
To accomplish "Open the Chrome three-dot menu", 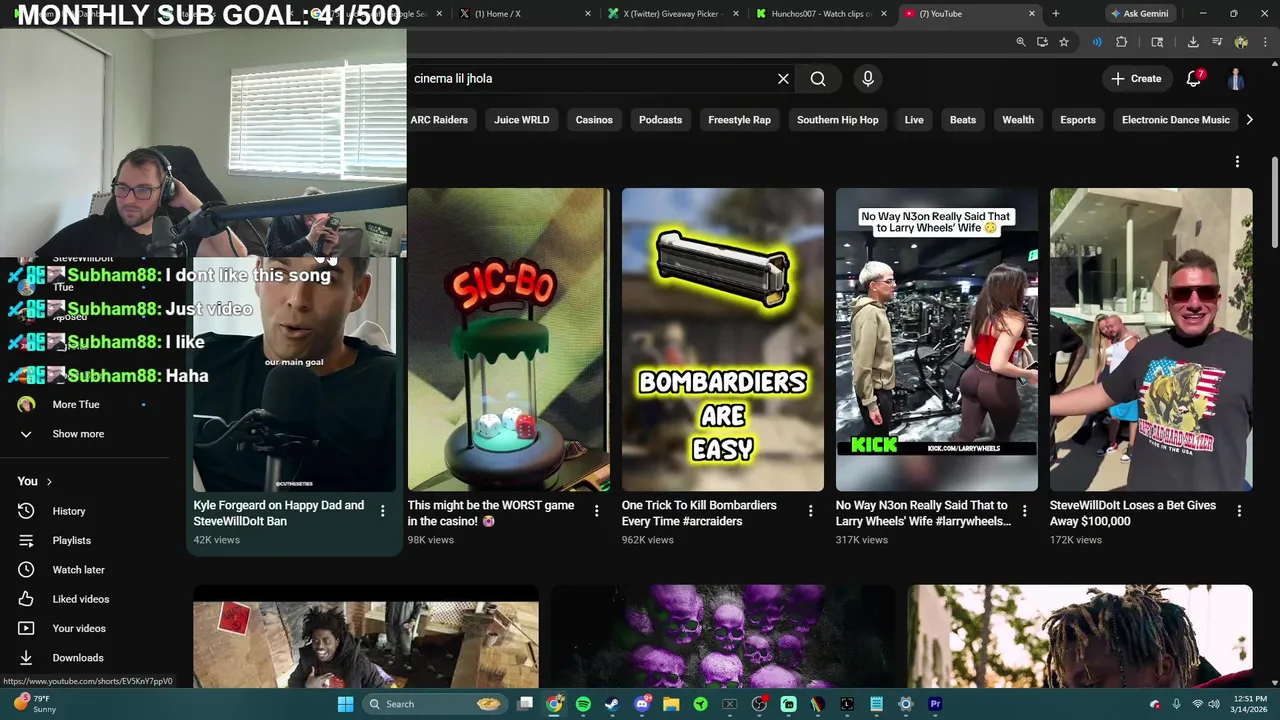I will tap(1265, 42).
